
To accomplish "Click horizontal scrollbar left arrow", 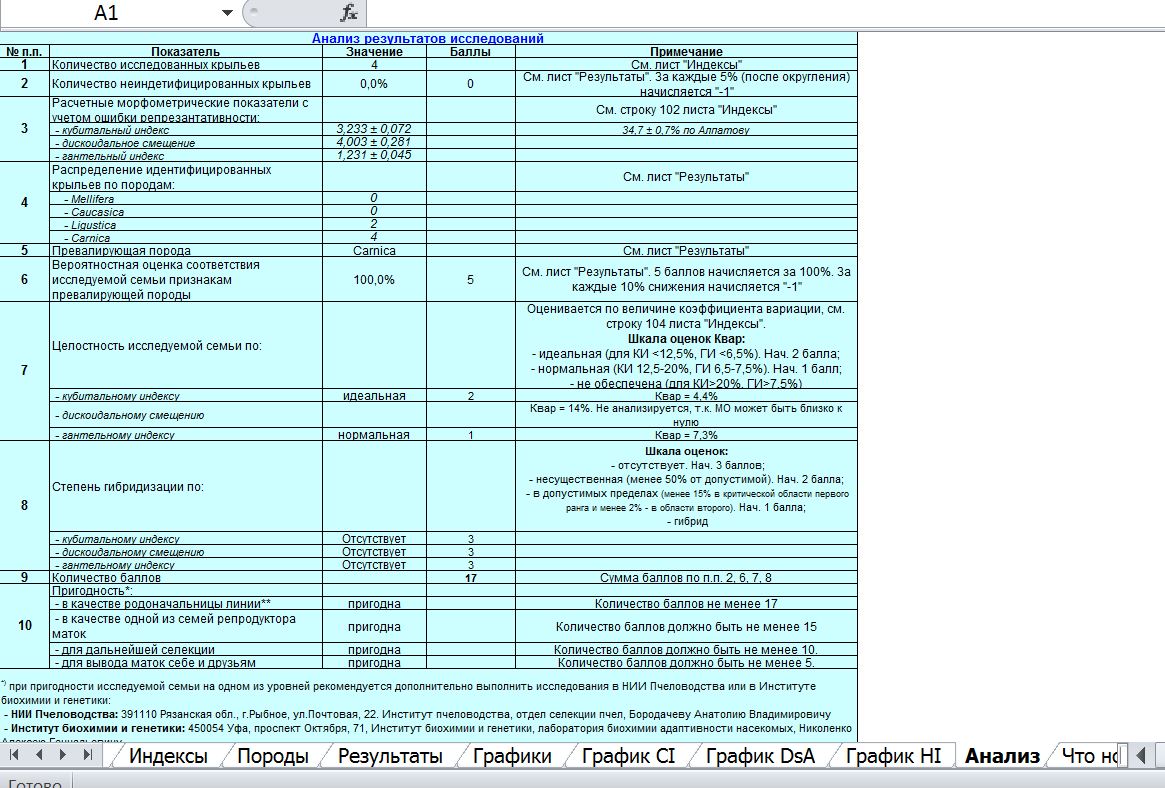I will click(1139, 755).
